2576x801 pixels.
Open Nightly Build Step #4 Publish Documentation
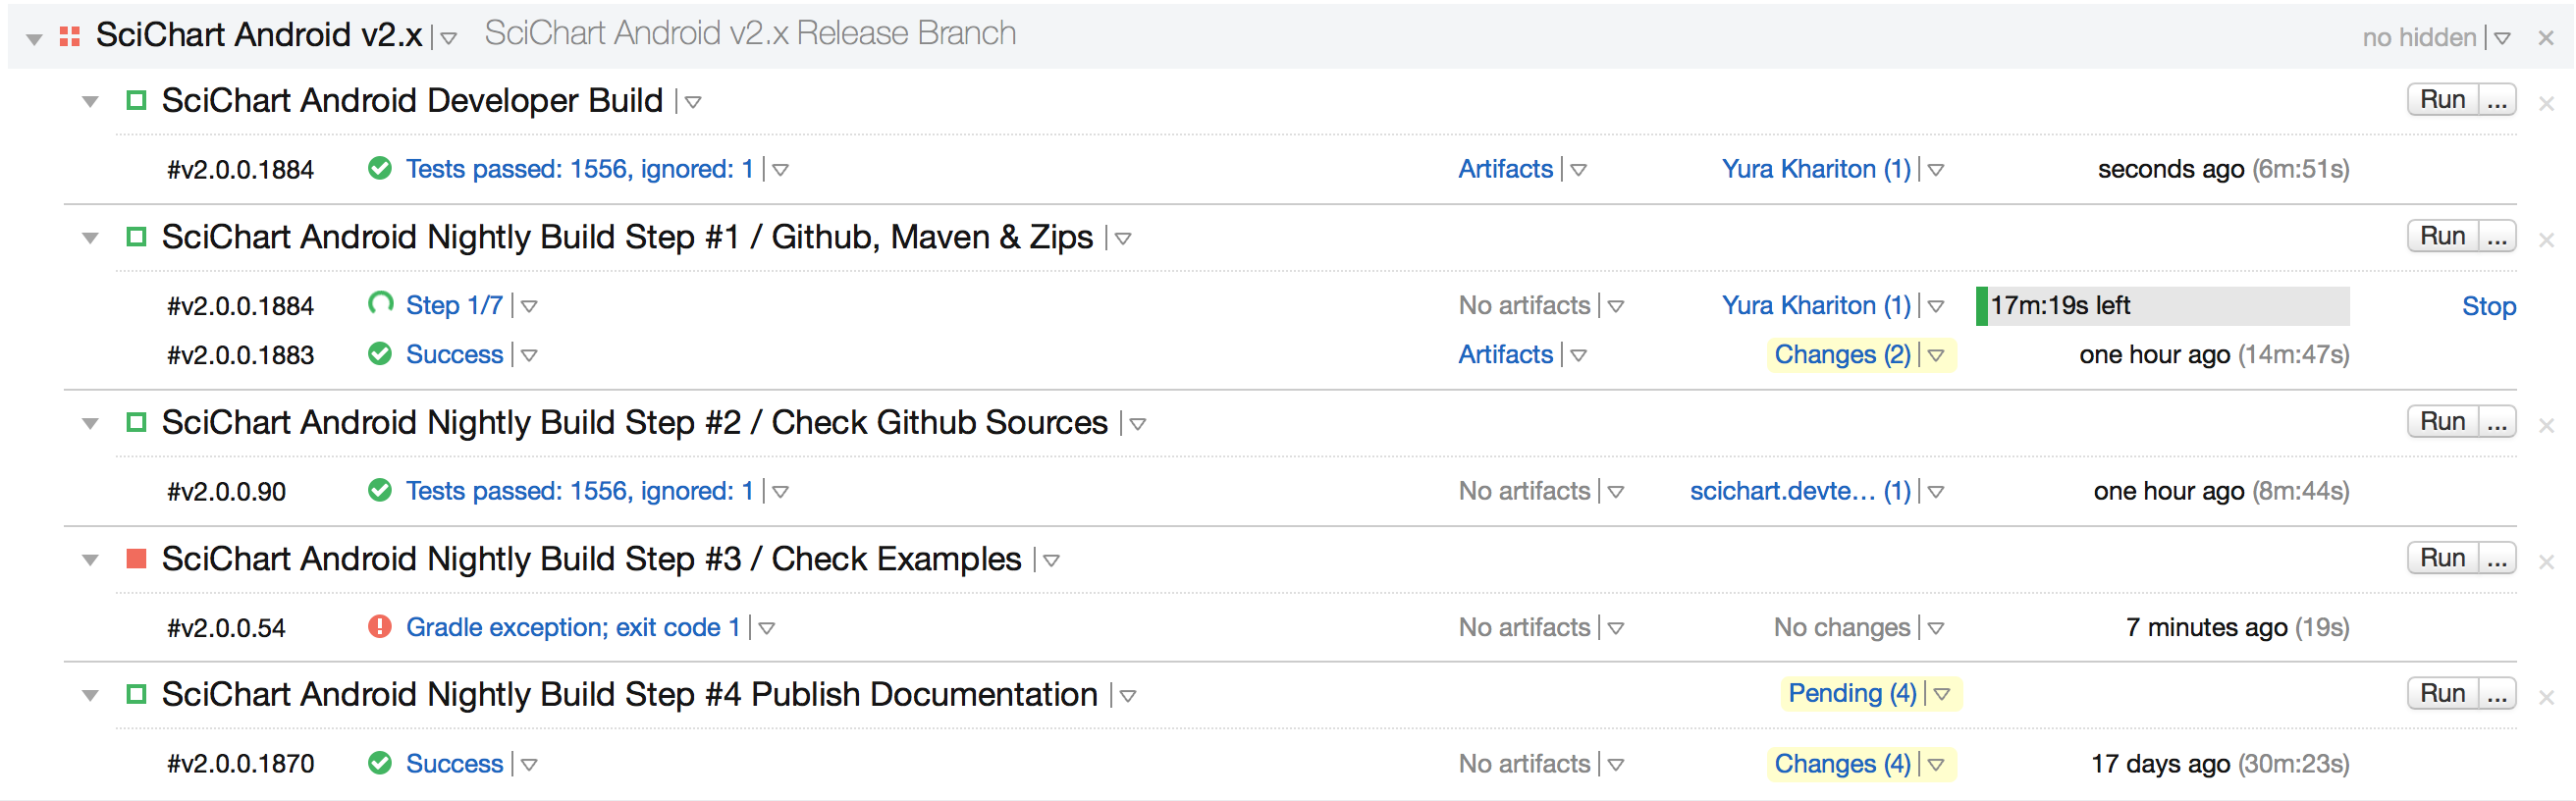point(630,694)
